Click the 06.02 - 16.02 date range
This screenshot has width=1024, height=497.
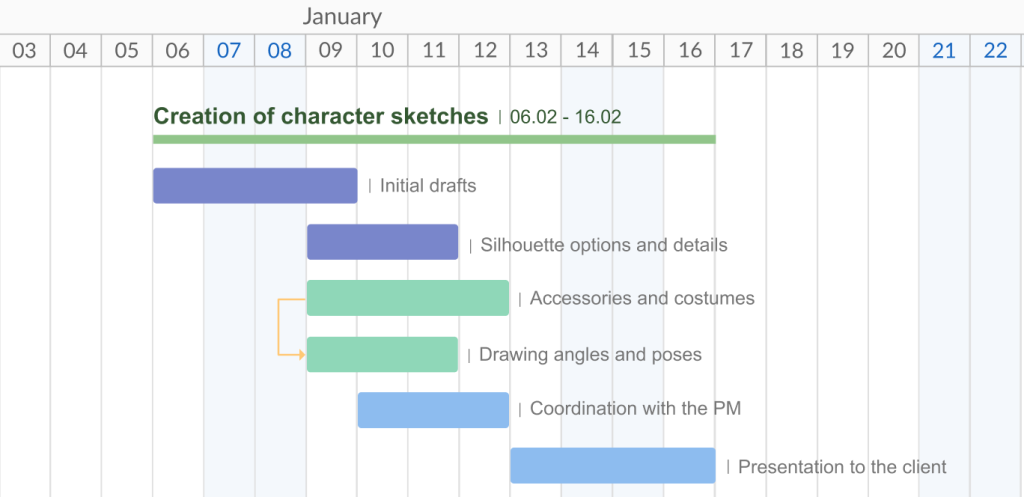pos(565,117)
